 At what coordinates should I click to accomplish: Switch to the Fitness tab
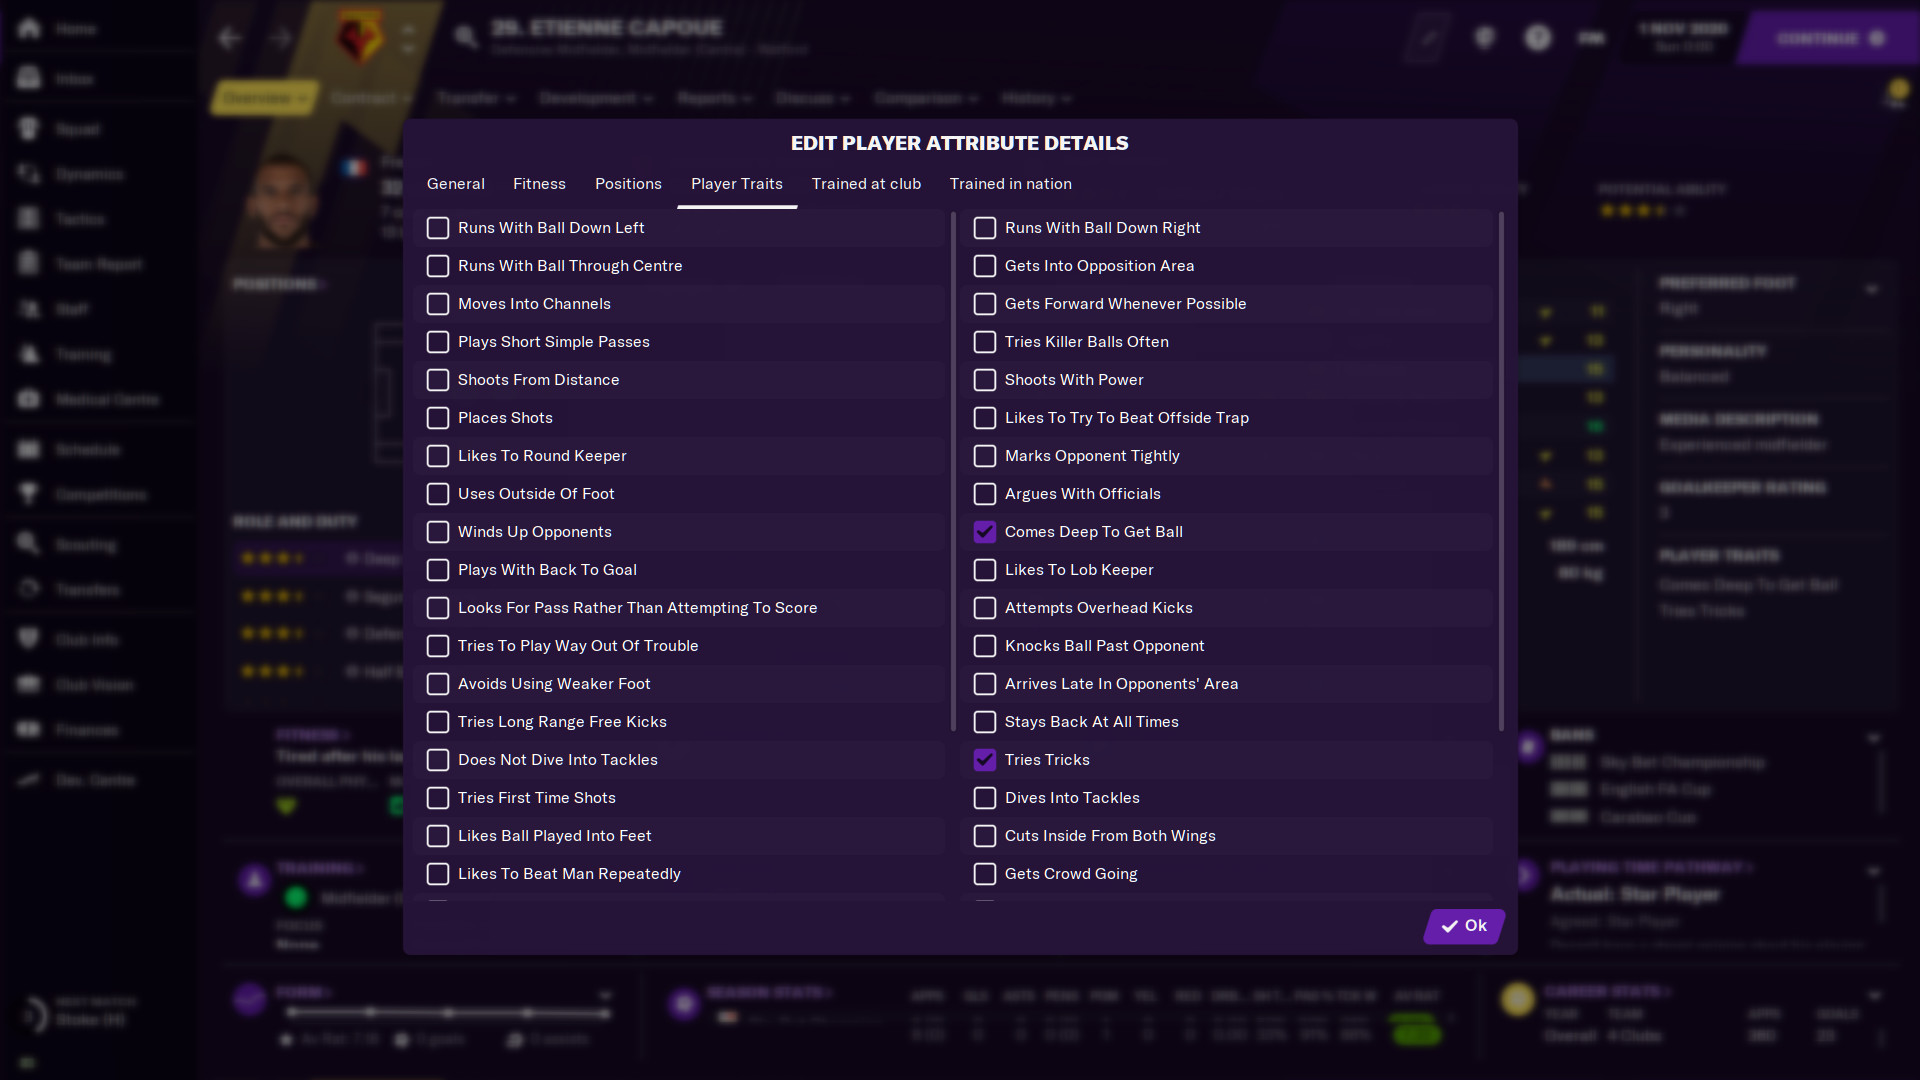click(x=539, y=183)
